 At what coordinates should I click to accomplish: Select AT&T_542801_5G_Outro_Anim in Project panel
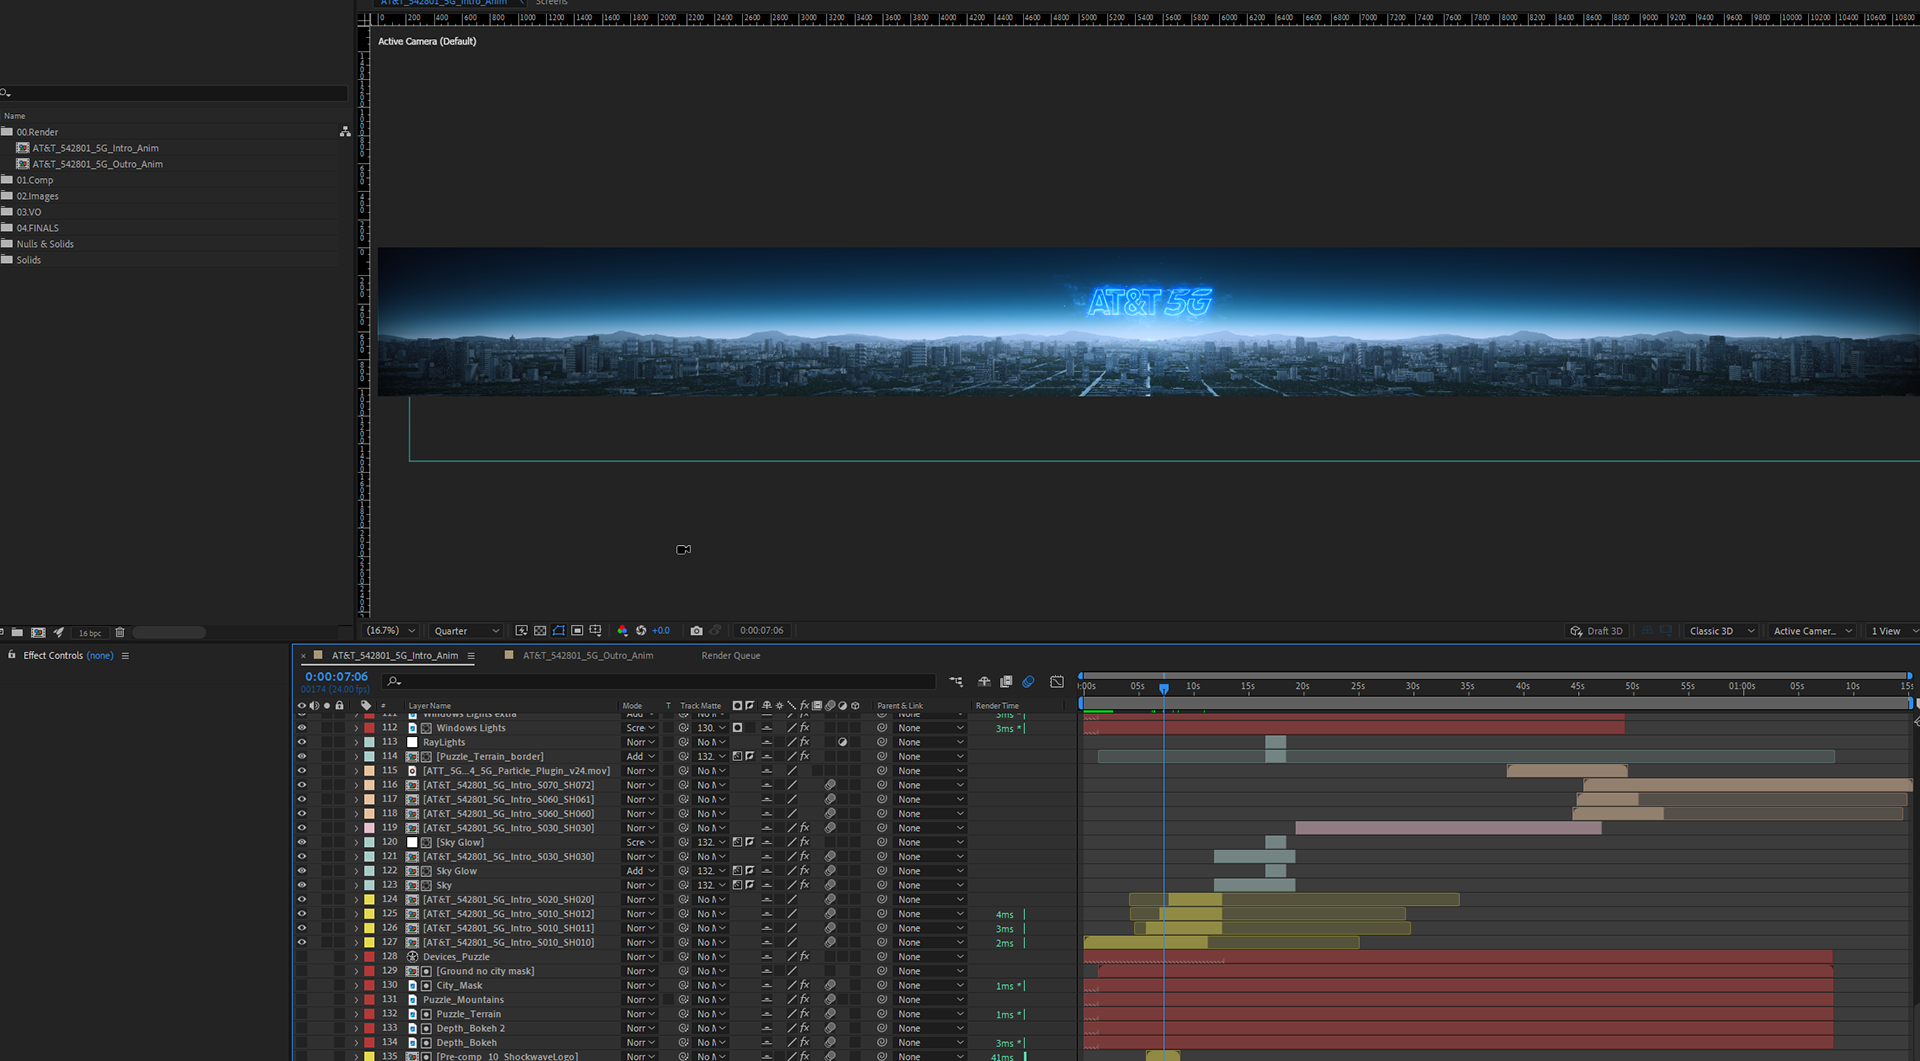click(x=97, y=164)
